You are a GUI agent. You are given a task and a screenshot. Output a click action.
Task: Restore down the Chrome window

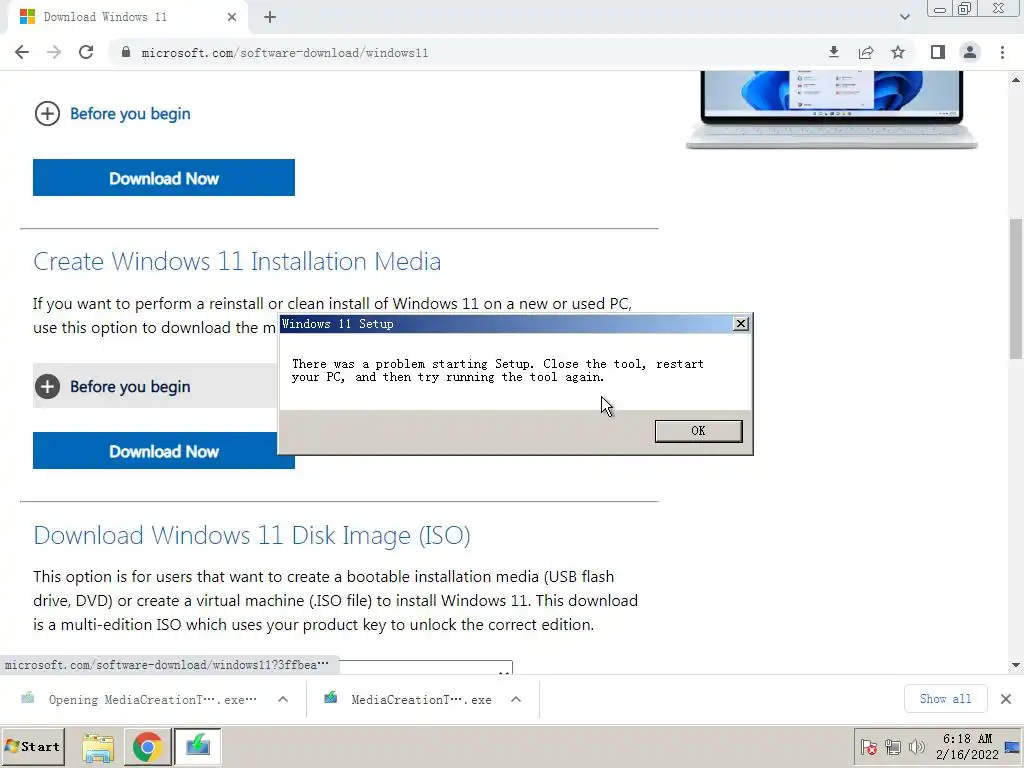click(x=965, y=8)
